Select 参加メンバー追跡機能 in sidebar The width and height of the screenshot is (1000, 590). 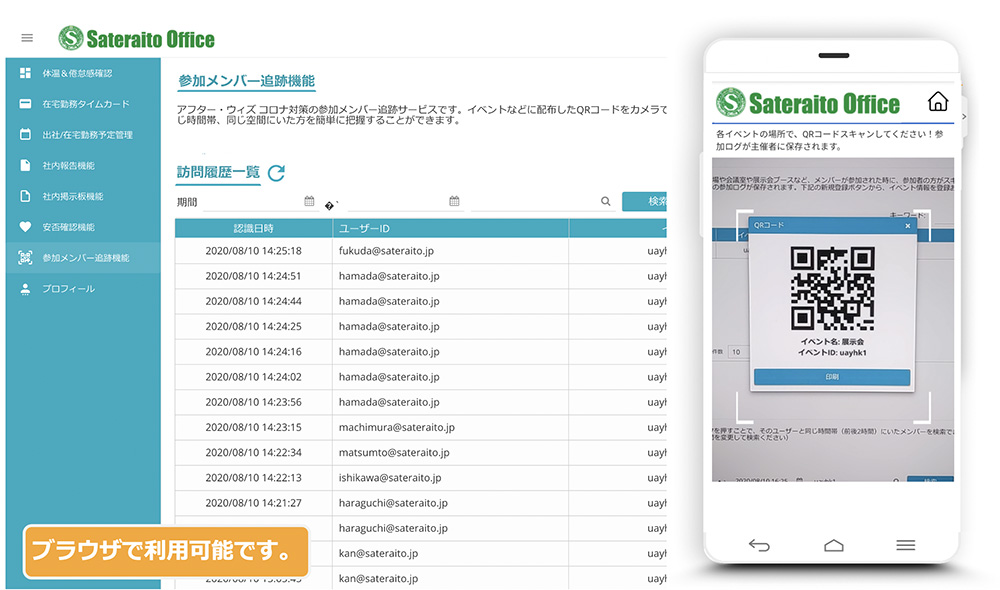pyautogui.click(x=84, y=258)
